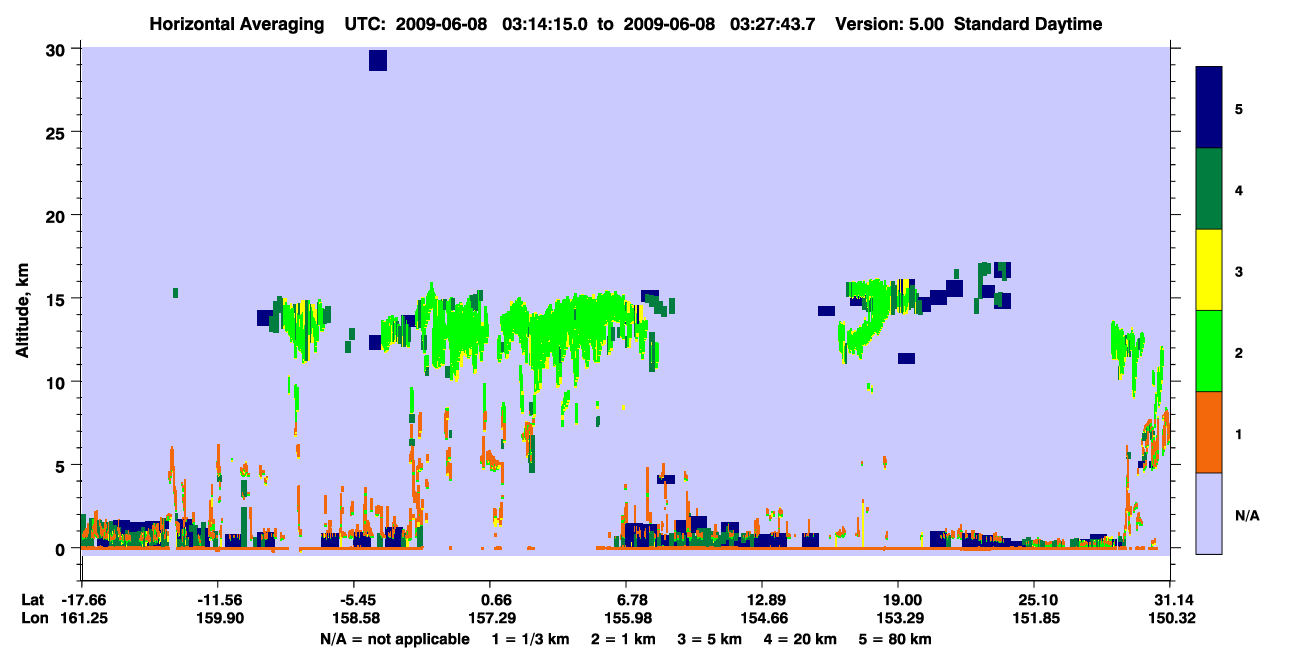
Task: Click latitude value -17.66
Action: (83, 599)
